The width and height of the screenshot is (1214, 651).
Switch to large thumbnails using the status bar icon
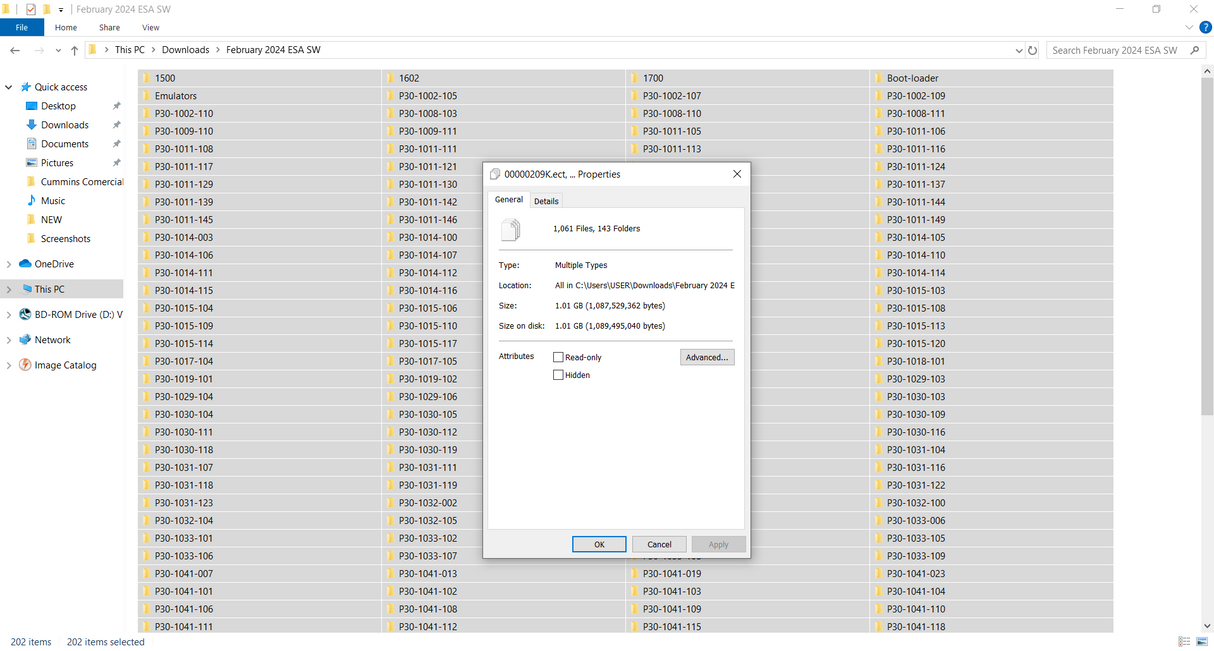1202,641
